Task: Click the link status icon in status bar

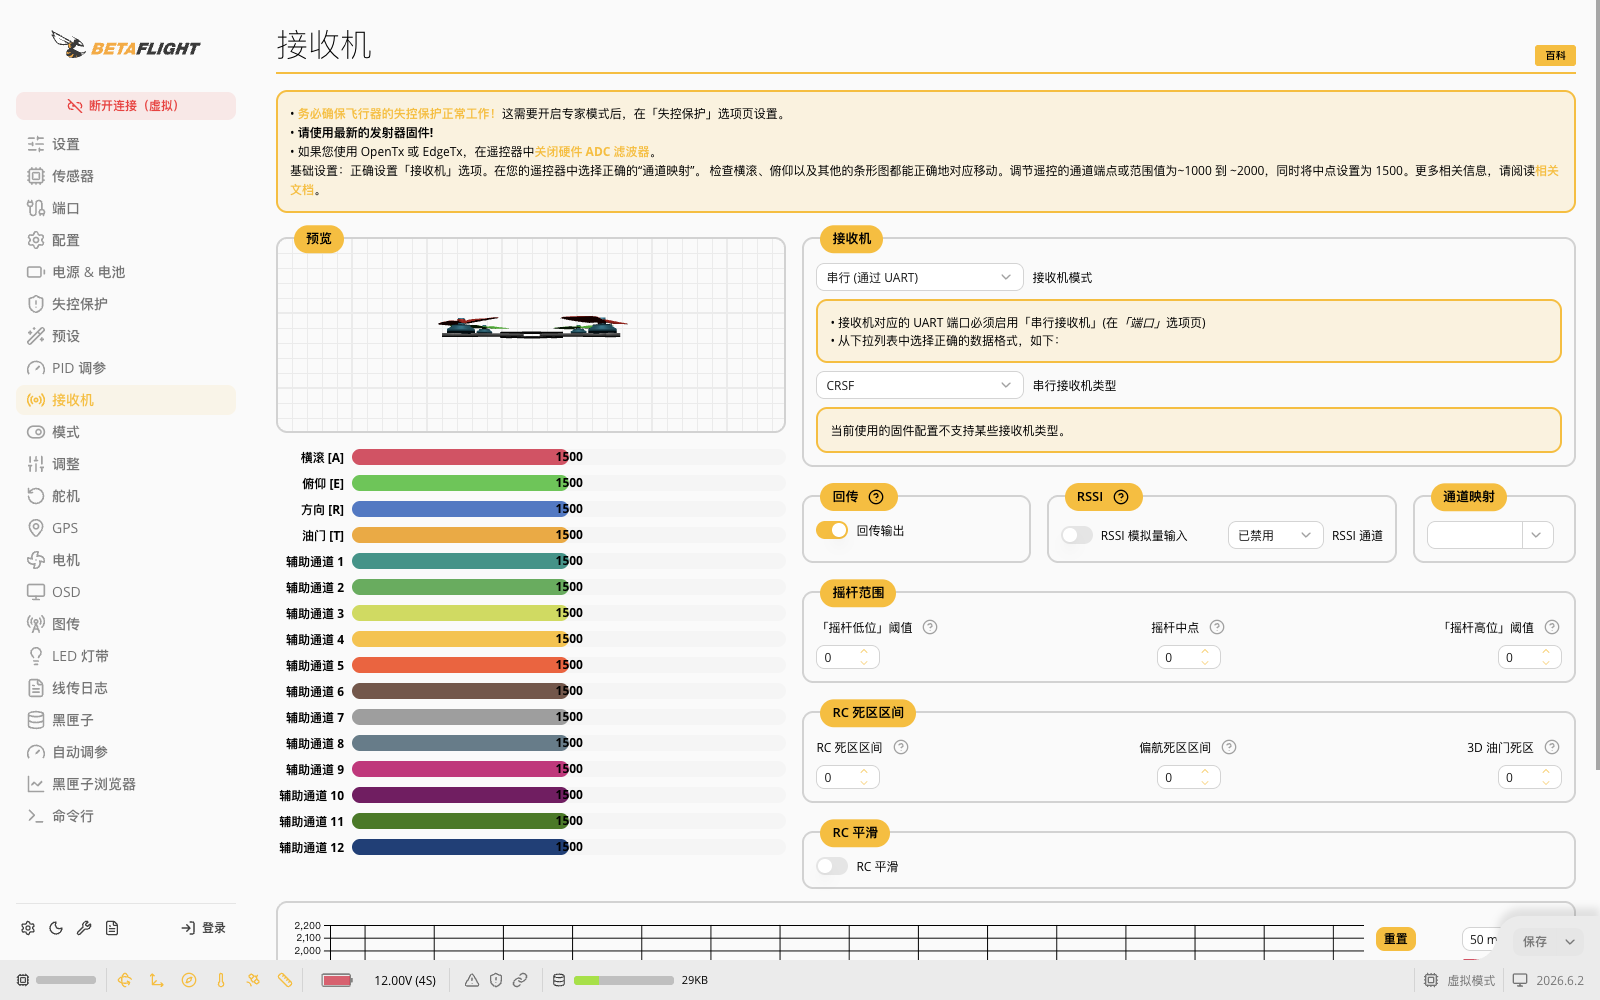Action: pos(520,980)
